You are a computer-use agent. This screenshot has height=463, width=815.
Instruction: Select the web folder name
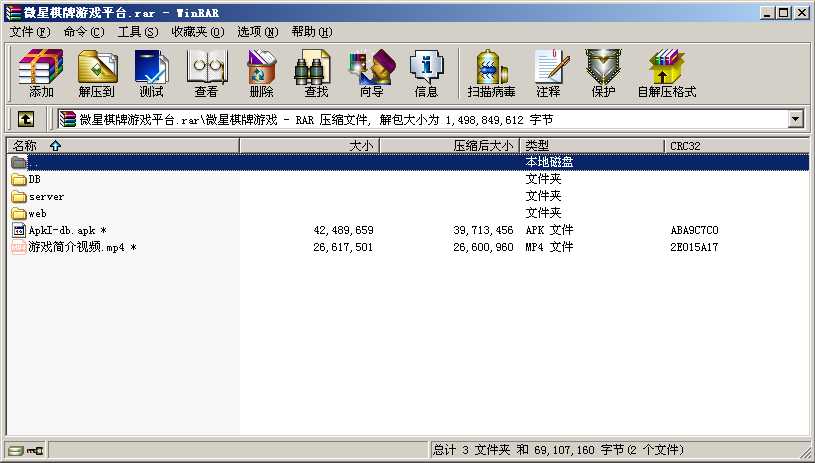pyautogui.click(x=37, y=214)
